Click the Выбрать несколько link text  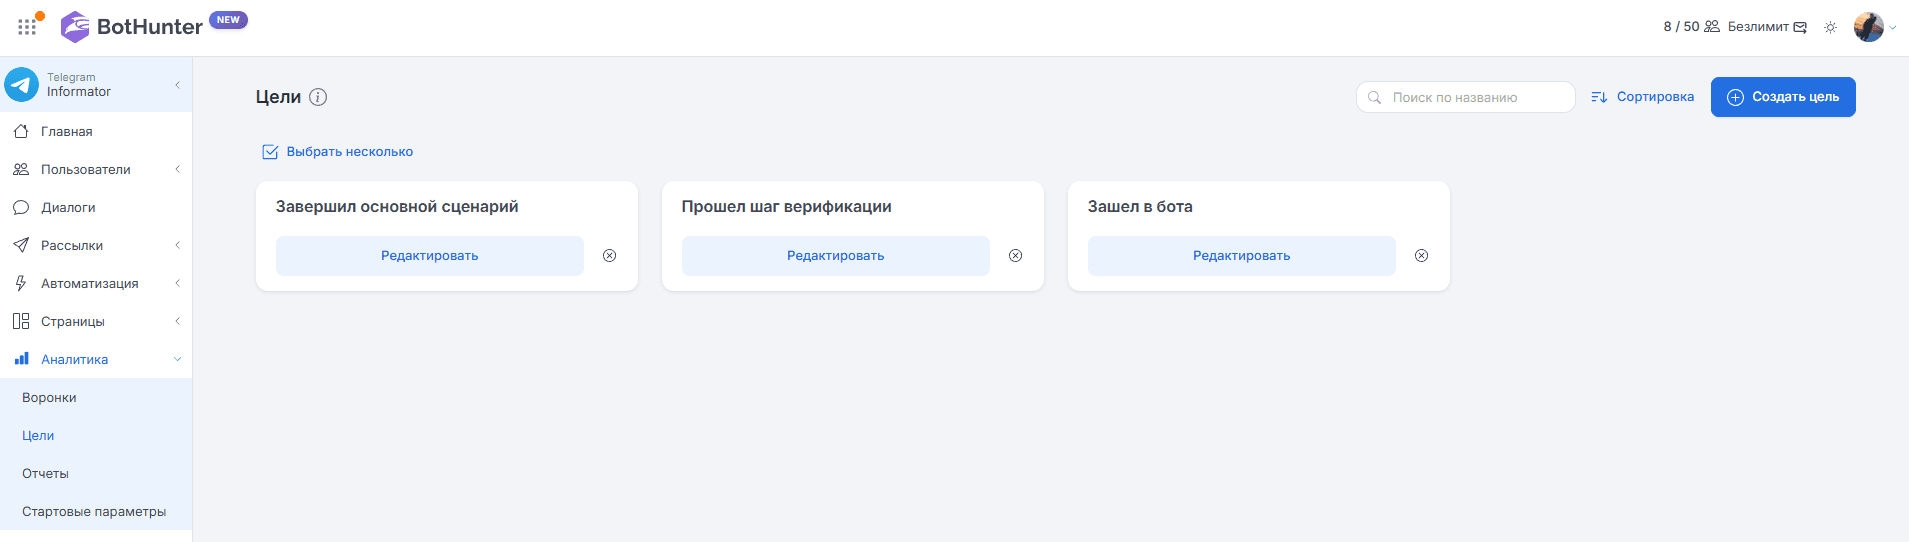coord(350,152)
